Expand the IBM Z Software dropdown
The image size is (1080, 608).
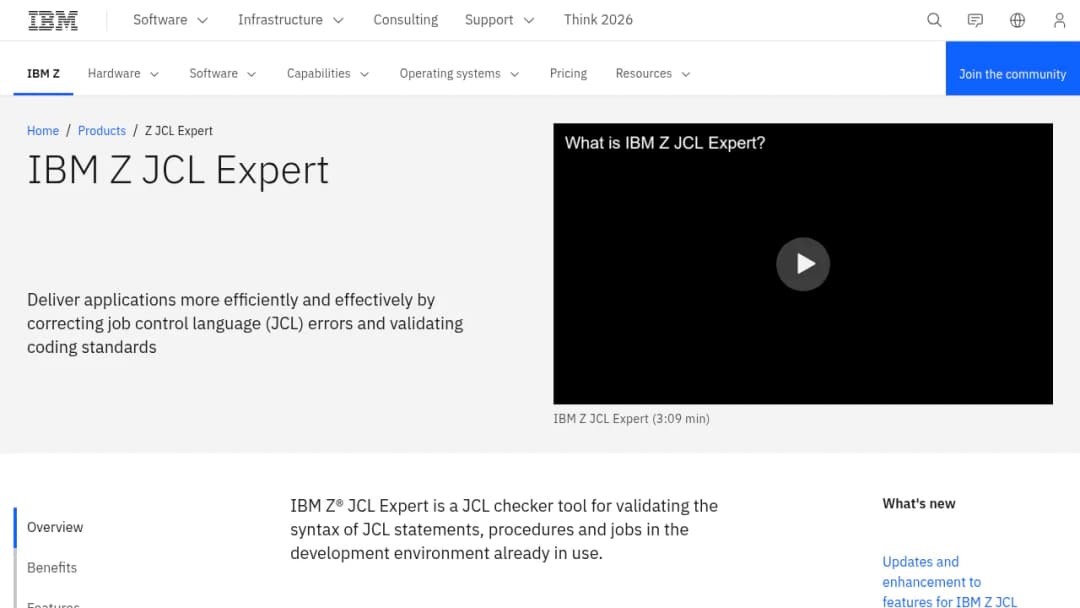[222, 74]
